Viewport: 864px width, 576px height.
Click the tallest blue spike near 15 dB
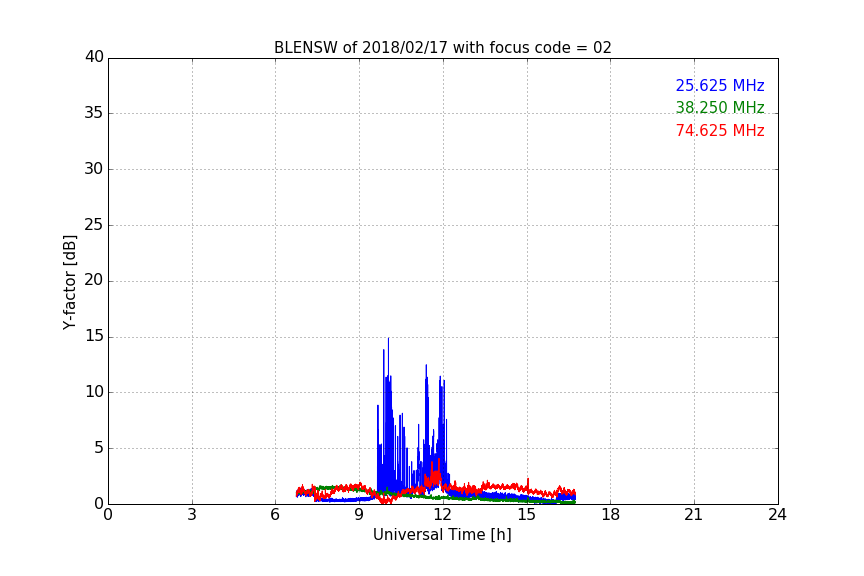(388, 358)
